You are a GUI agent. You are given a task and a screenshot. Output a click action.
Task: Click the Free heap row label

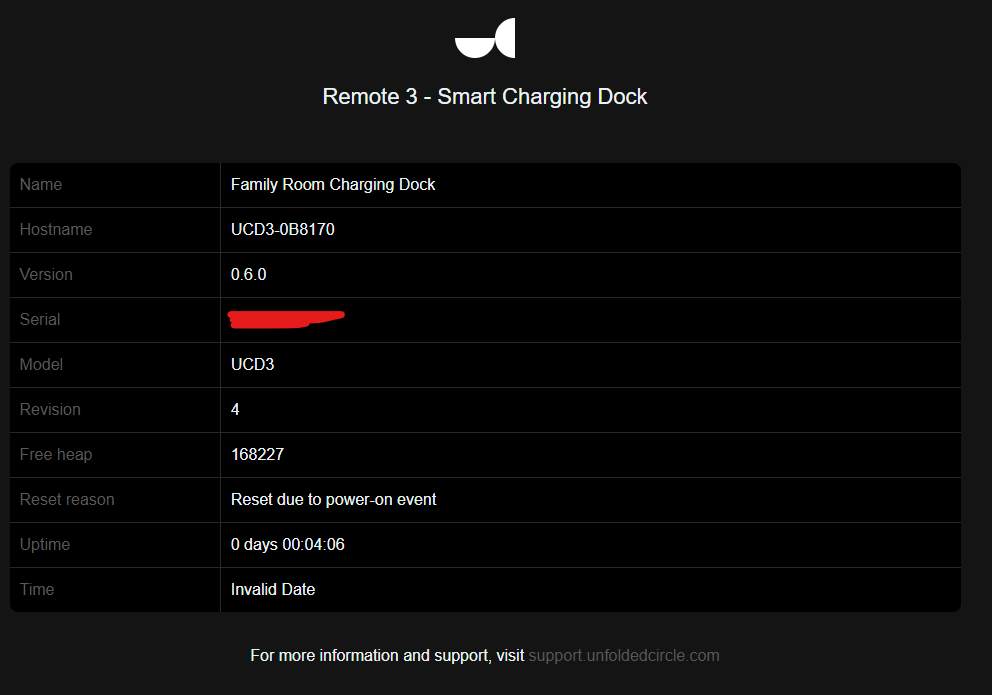point(56,454)
